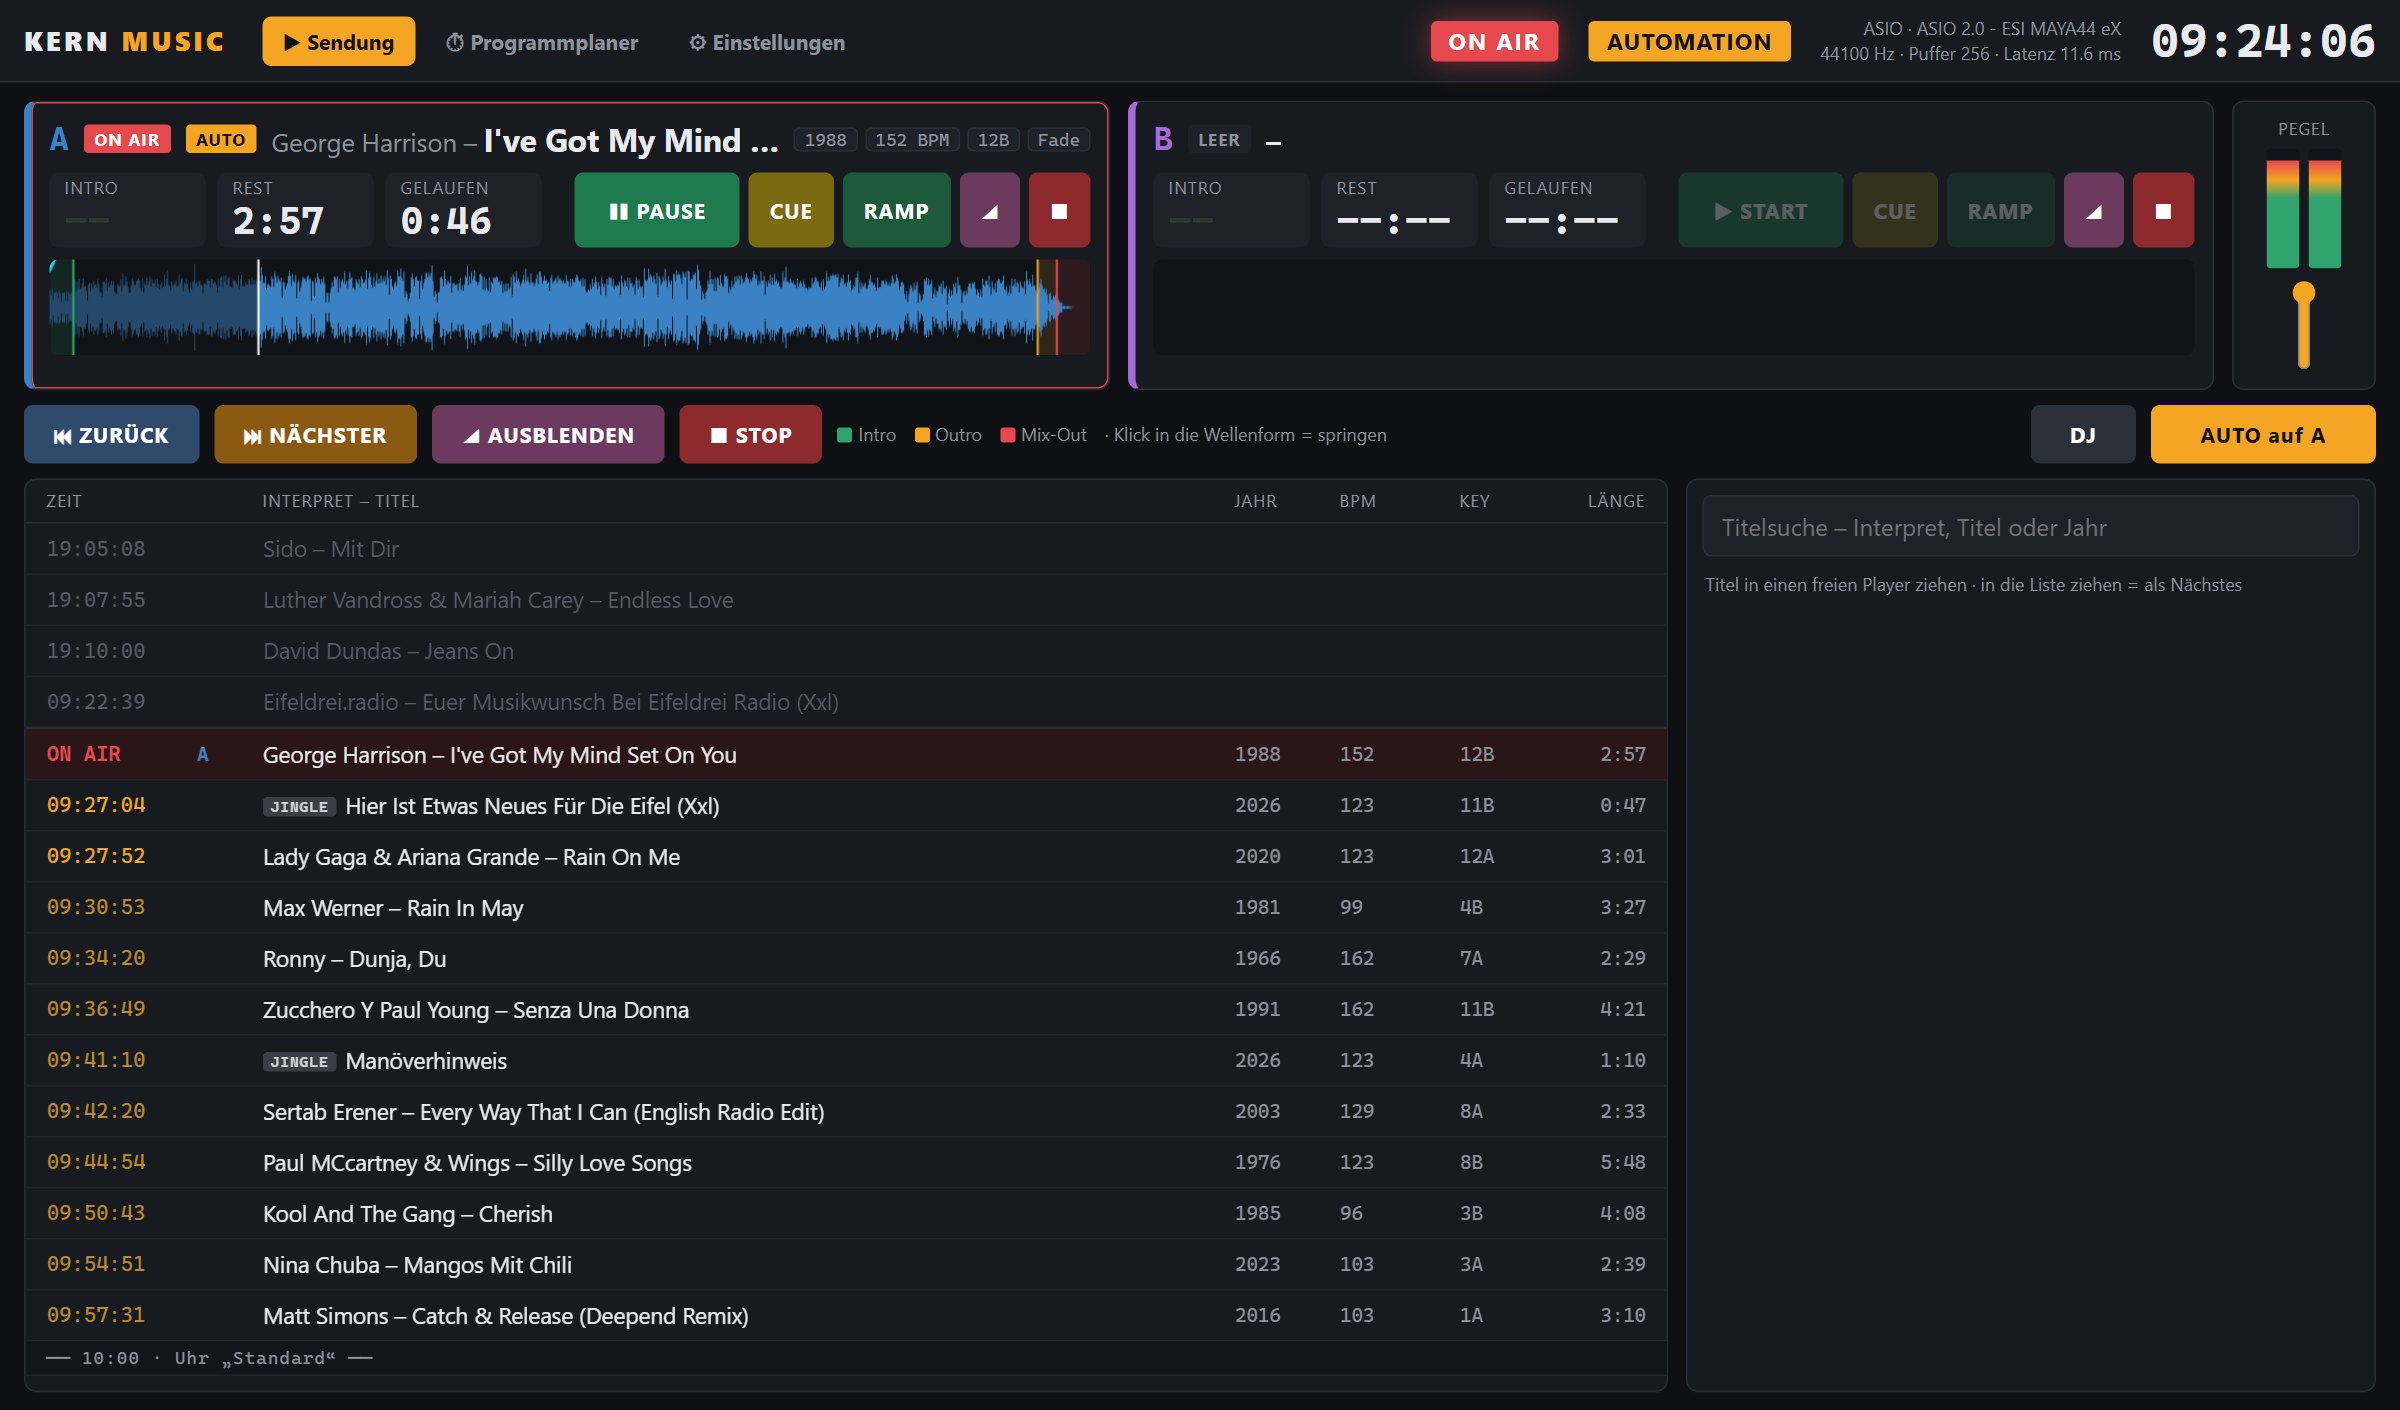The width and height of the screenshot is (2400, 1410).
Task: Start player B
Action: click(1760, 211)
